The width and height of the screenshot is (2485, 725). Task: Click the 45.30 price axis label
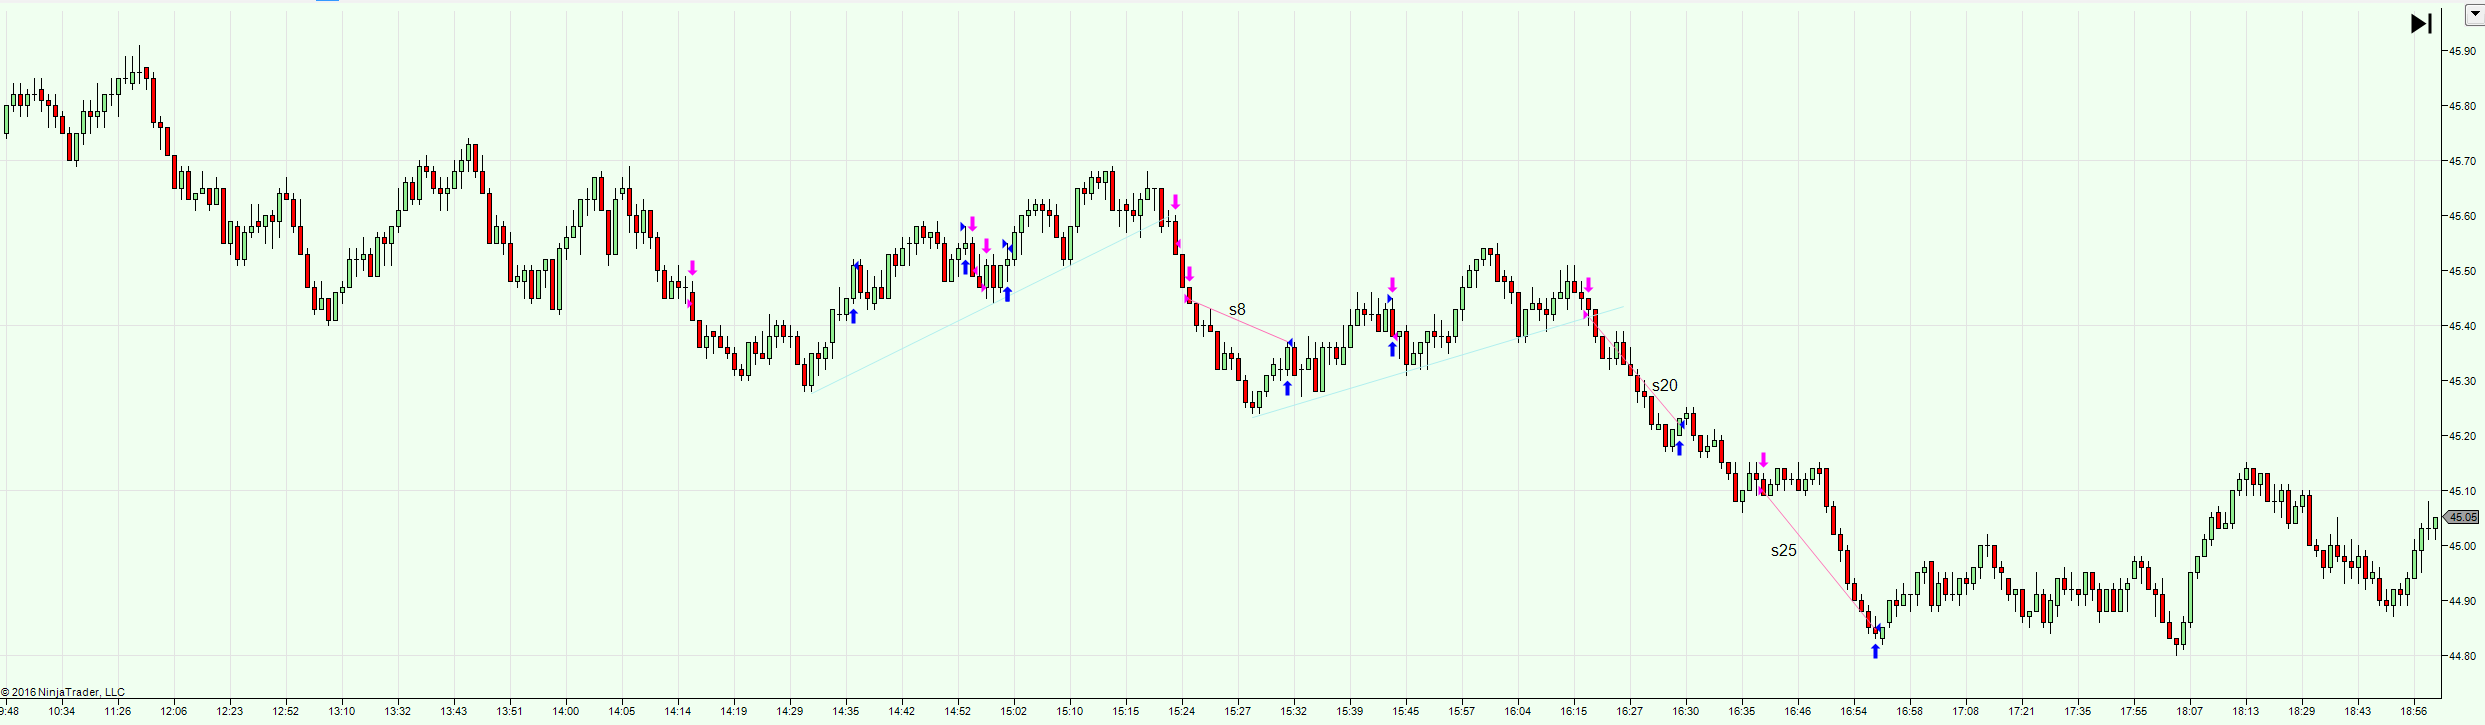coord(2463,381)
